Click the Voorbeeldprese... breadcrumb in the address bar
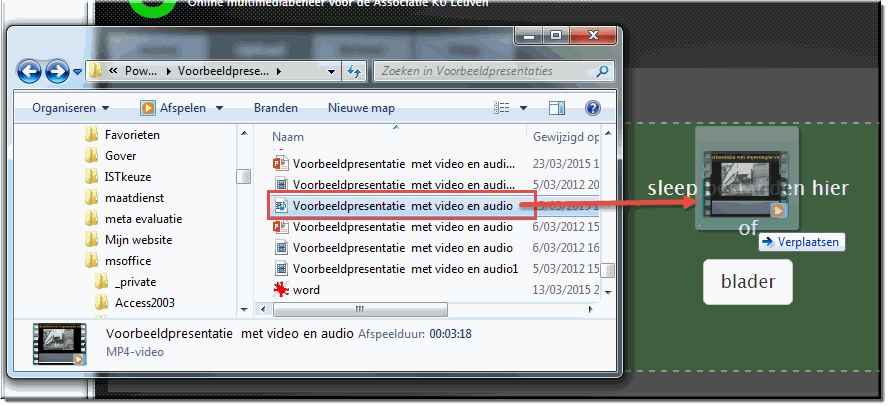 [x=223, y=72]
